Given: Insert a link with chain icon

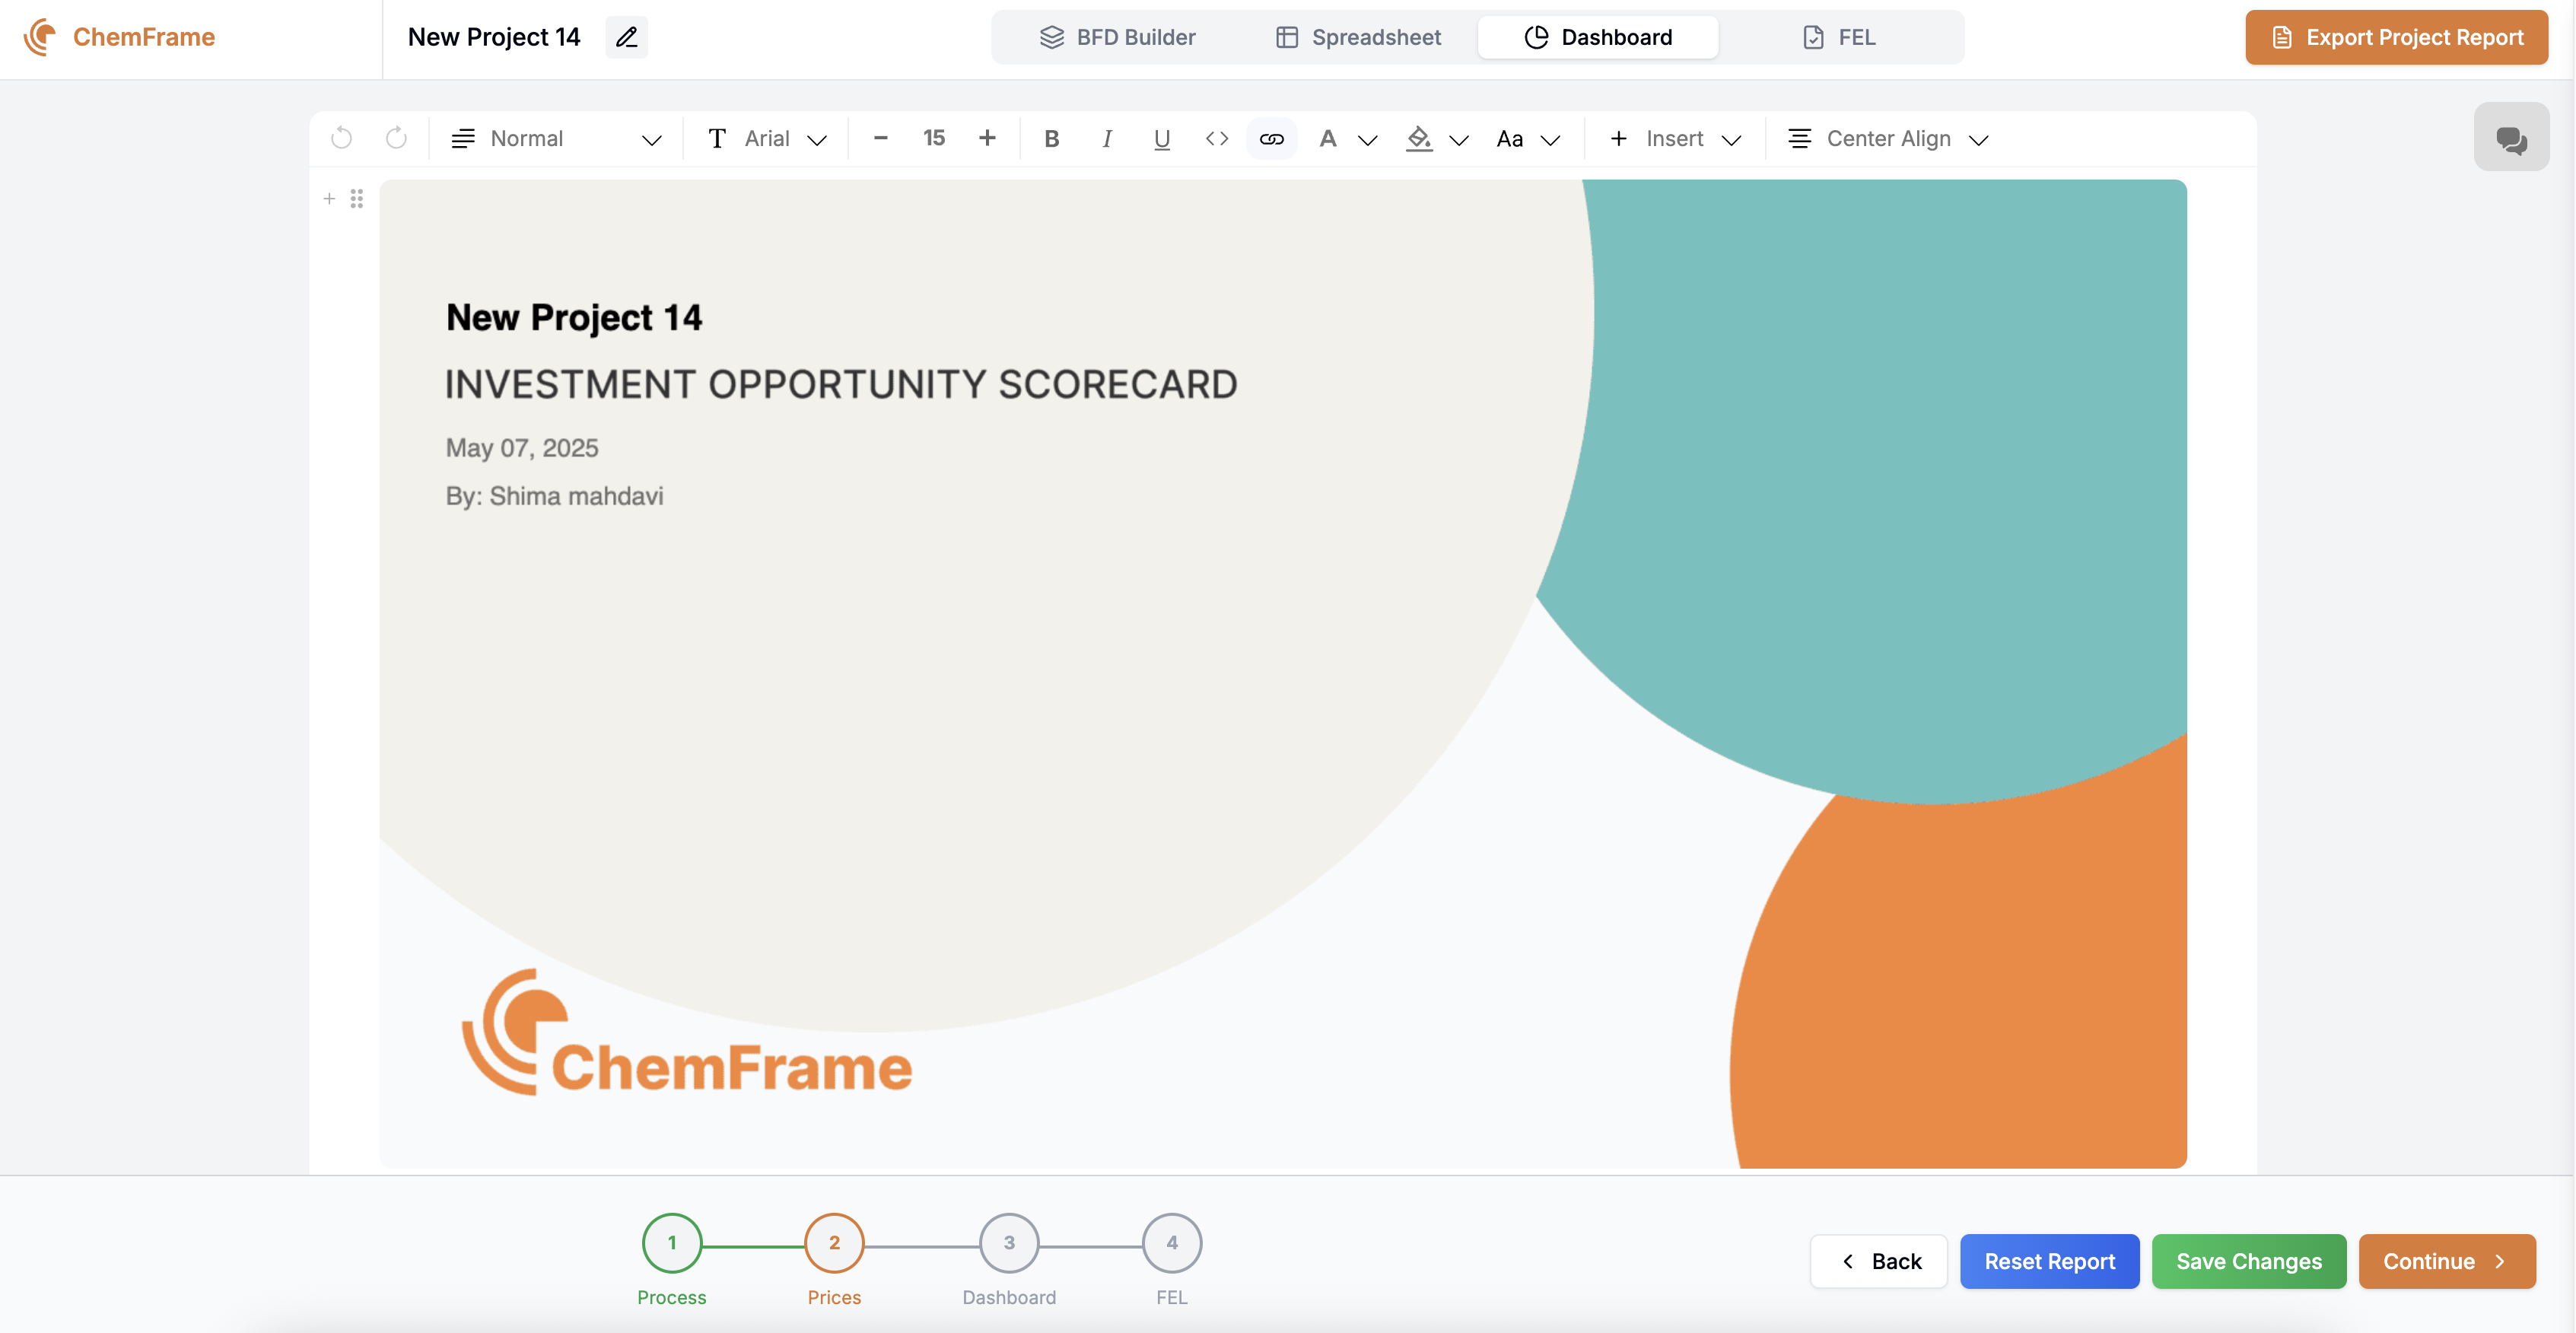Looking at the screenshot, I should [x=1271, y=138].
